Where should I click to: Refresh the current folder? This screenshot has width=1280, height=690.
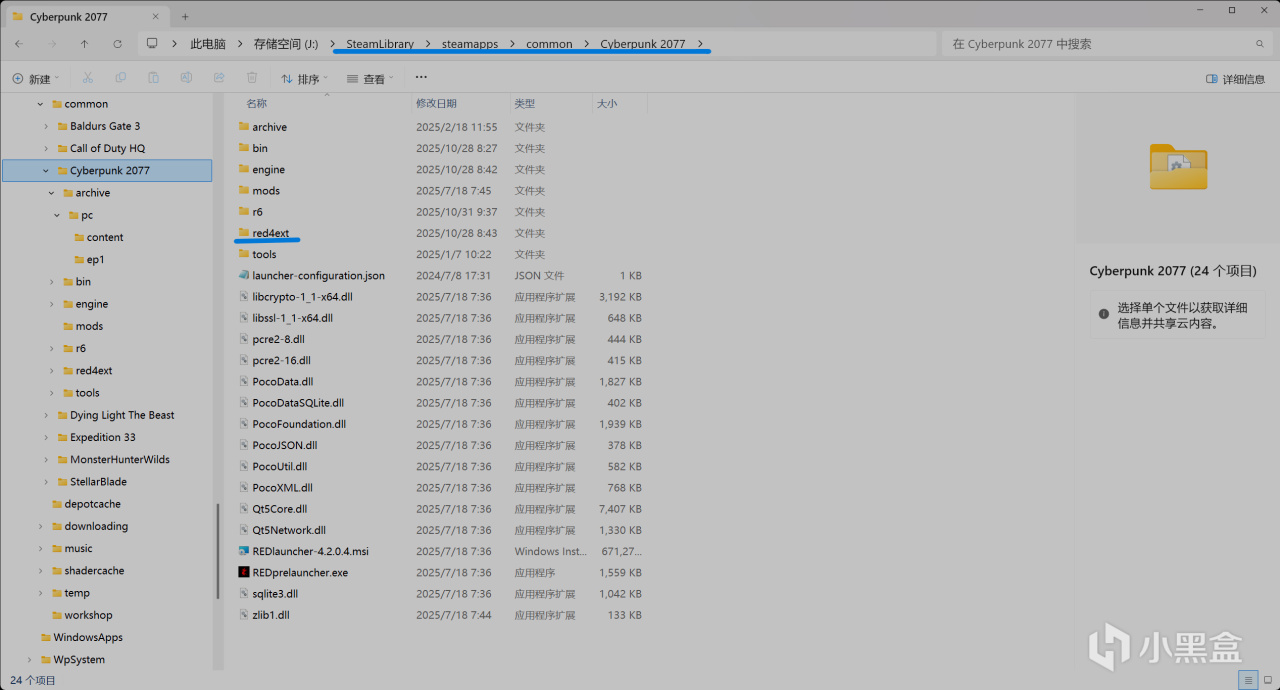(117, 44)
